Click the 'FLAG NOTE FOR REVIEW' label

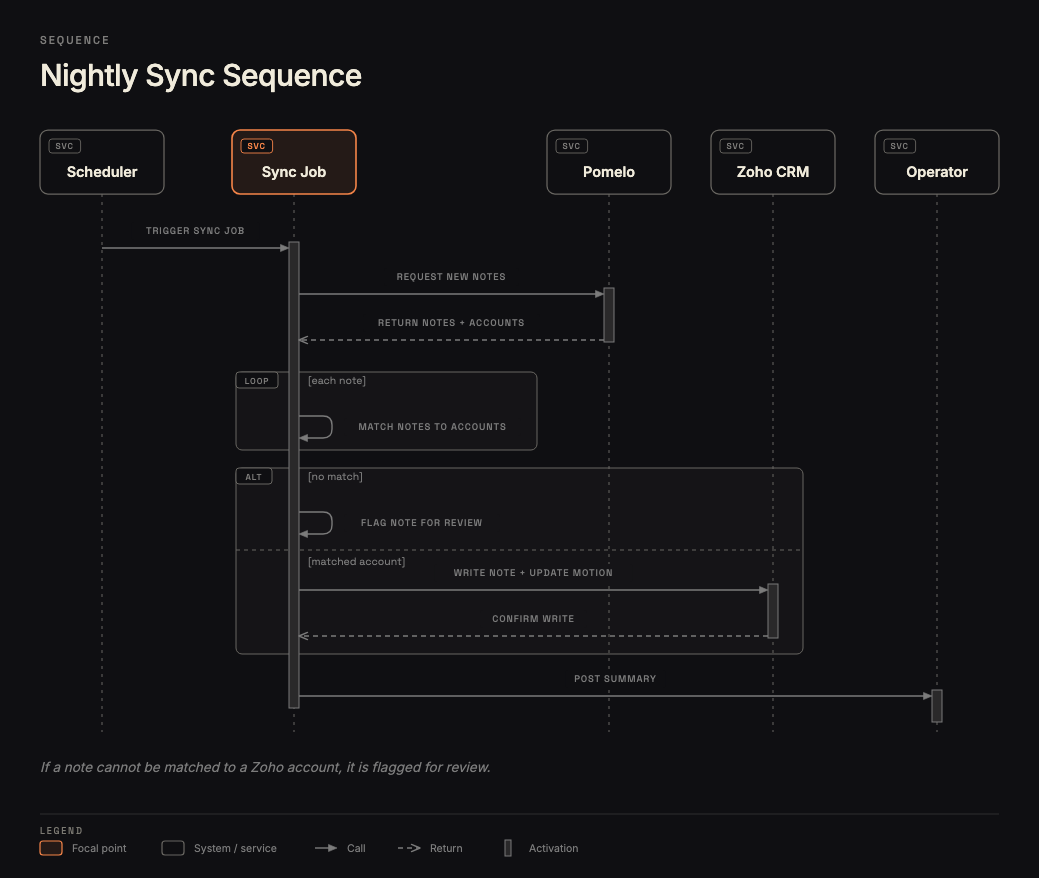tap(421, 523)
